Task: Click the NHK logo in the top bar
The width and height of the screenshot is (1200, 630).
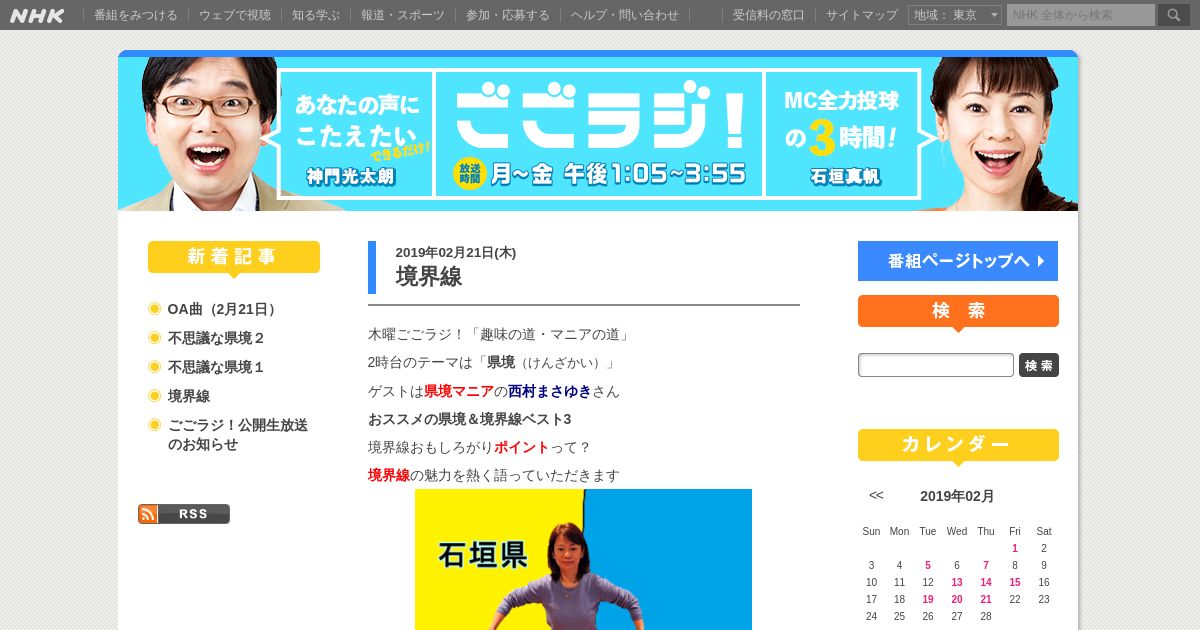Action: [37, 15]
